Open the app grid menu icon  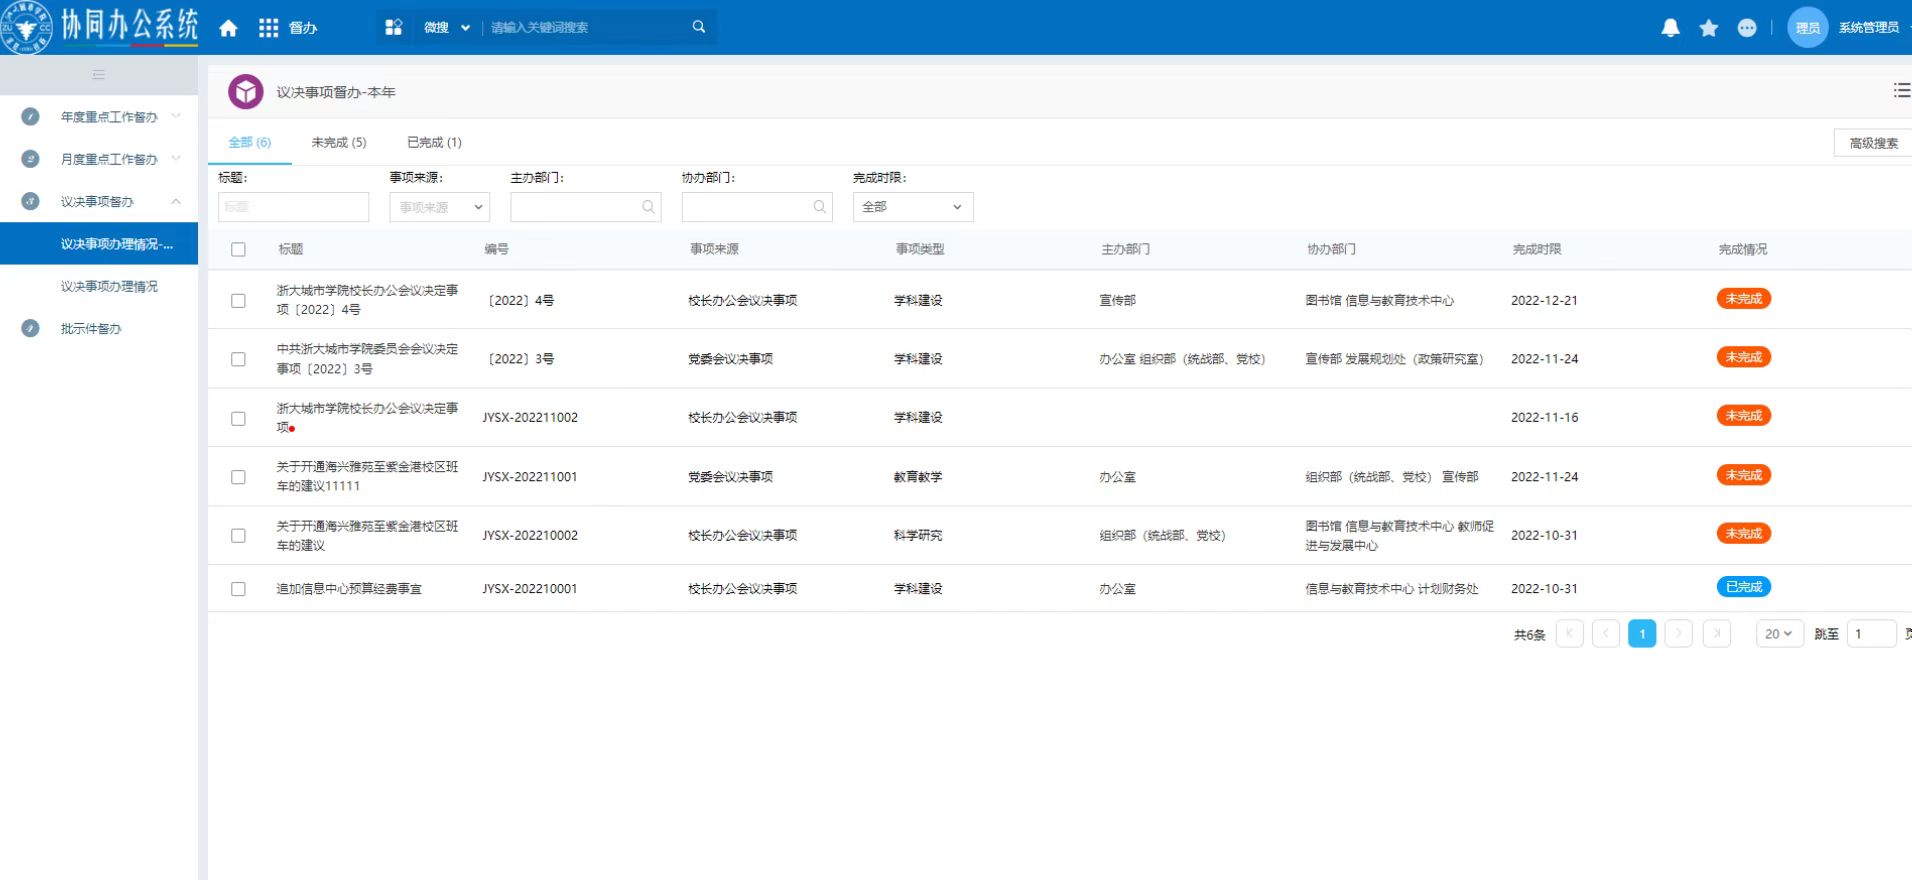[x=268, y=28]
